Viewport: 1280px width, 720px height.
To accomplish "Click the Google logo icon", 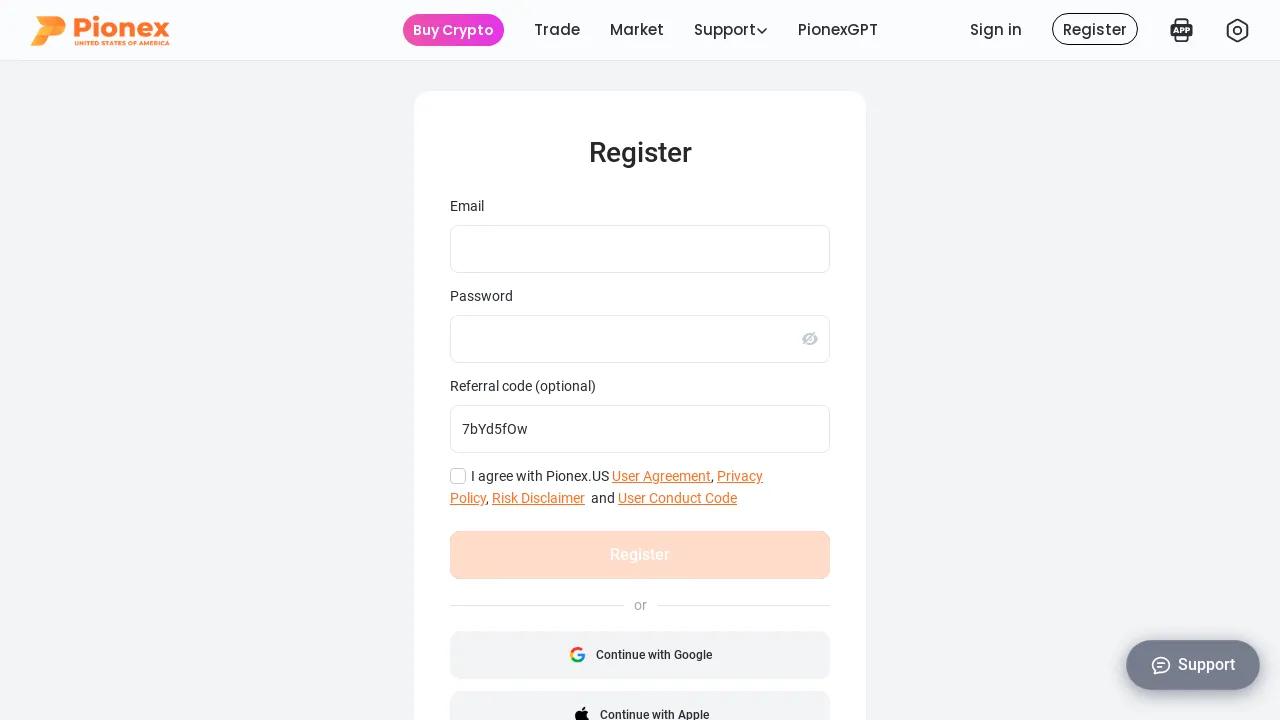I will tap(578, 655).
